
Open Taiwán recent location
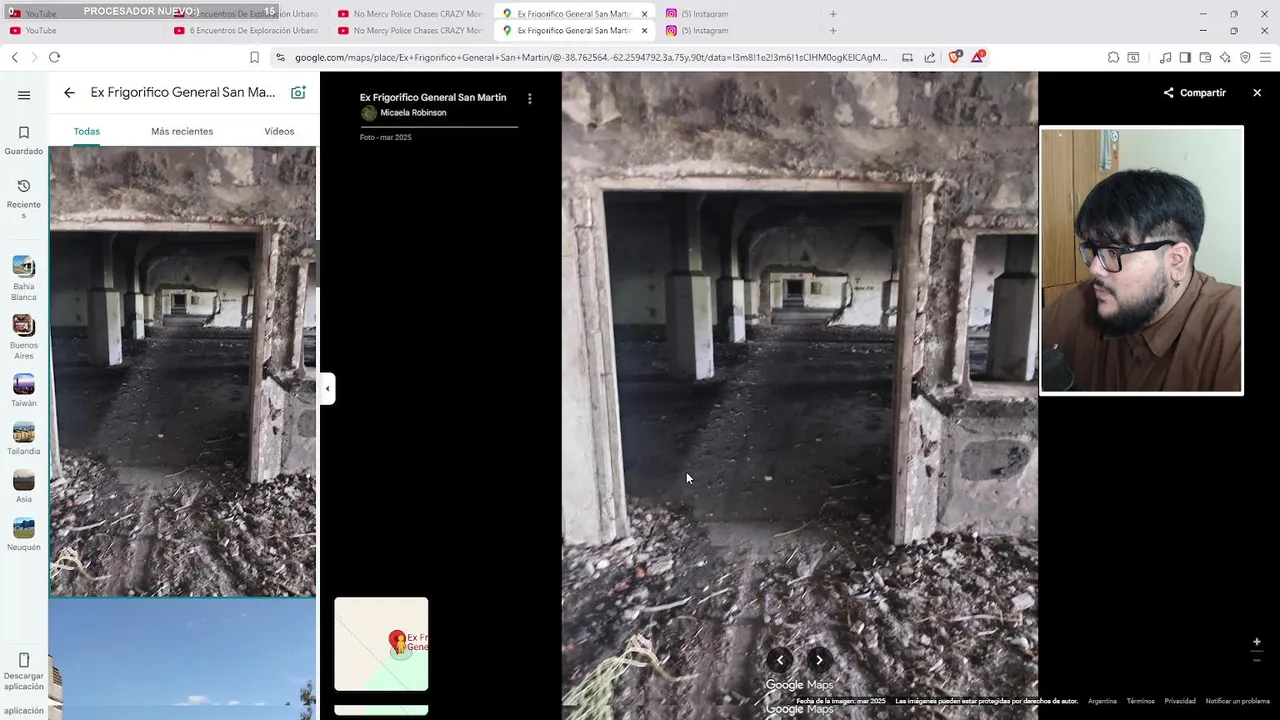[24, 391]
